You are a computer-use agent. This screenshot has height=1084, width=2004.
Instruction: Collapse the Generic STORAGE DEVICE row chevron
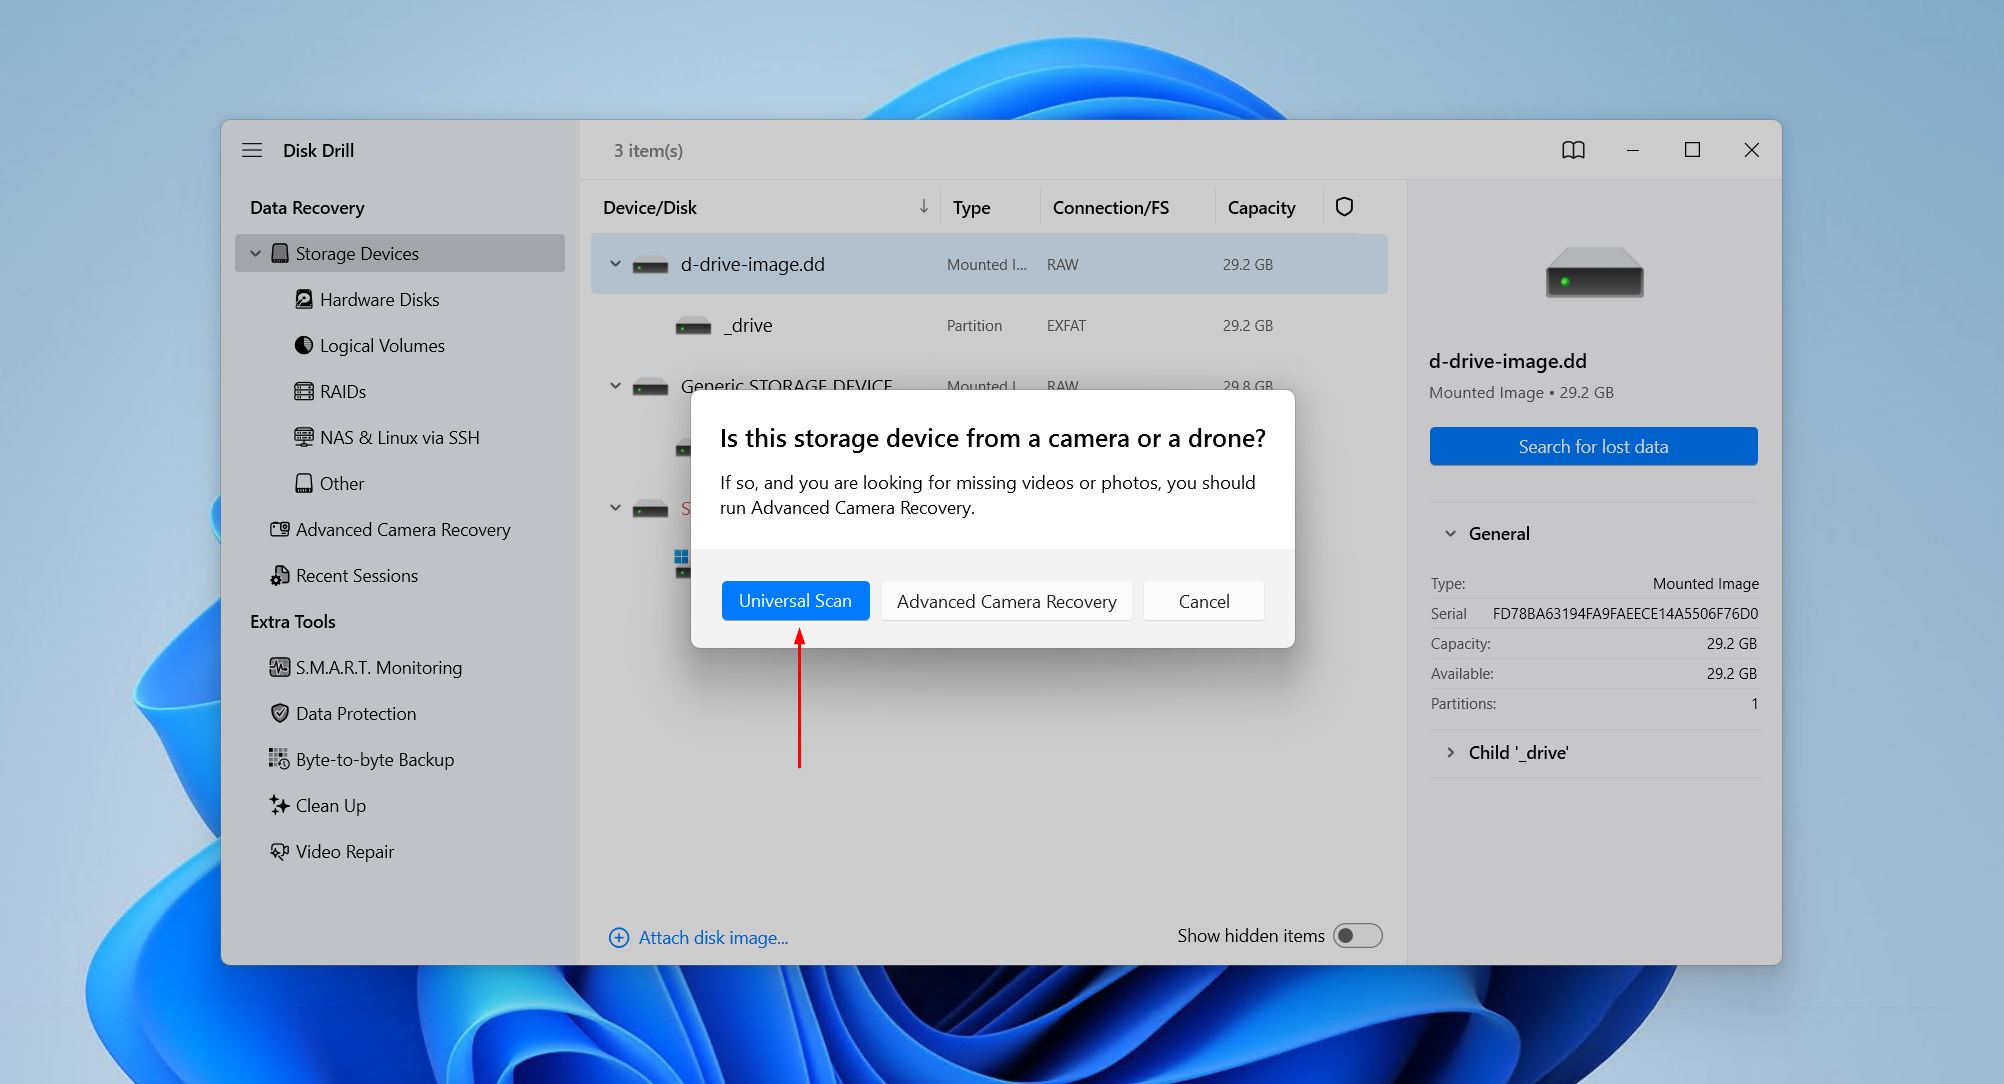point(616,386)
